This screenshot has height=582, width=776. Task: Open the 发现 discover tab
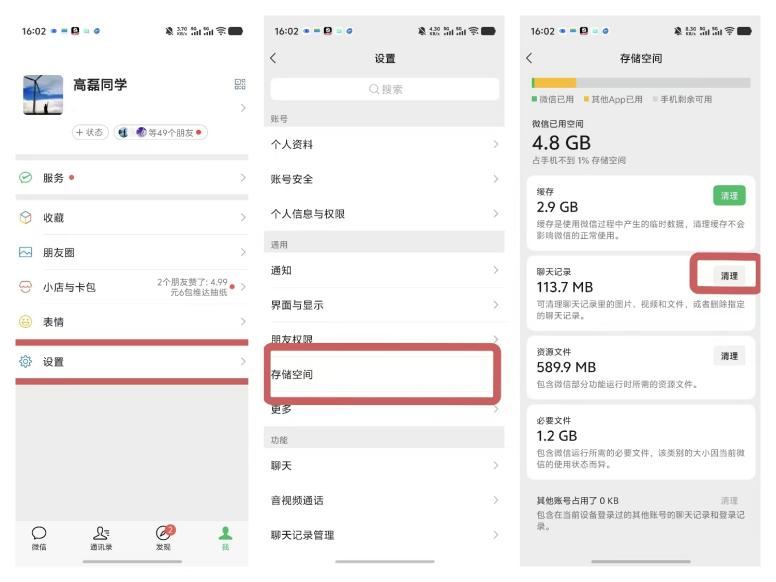point(163,538)
